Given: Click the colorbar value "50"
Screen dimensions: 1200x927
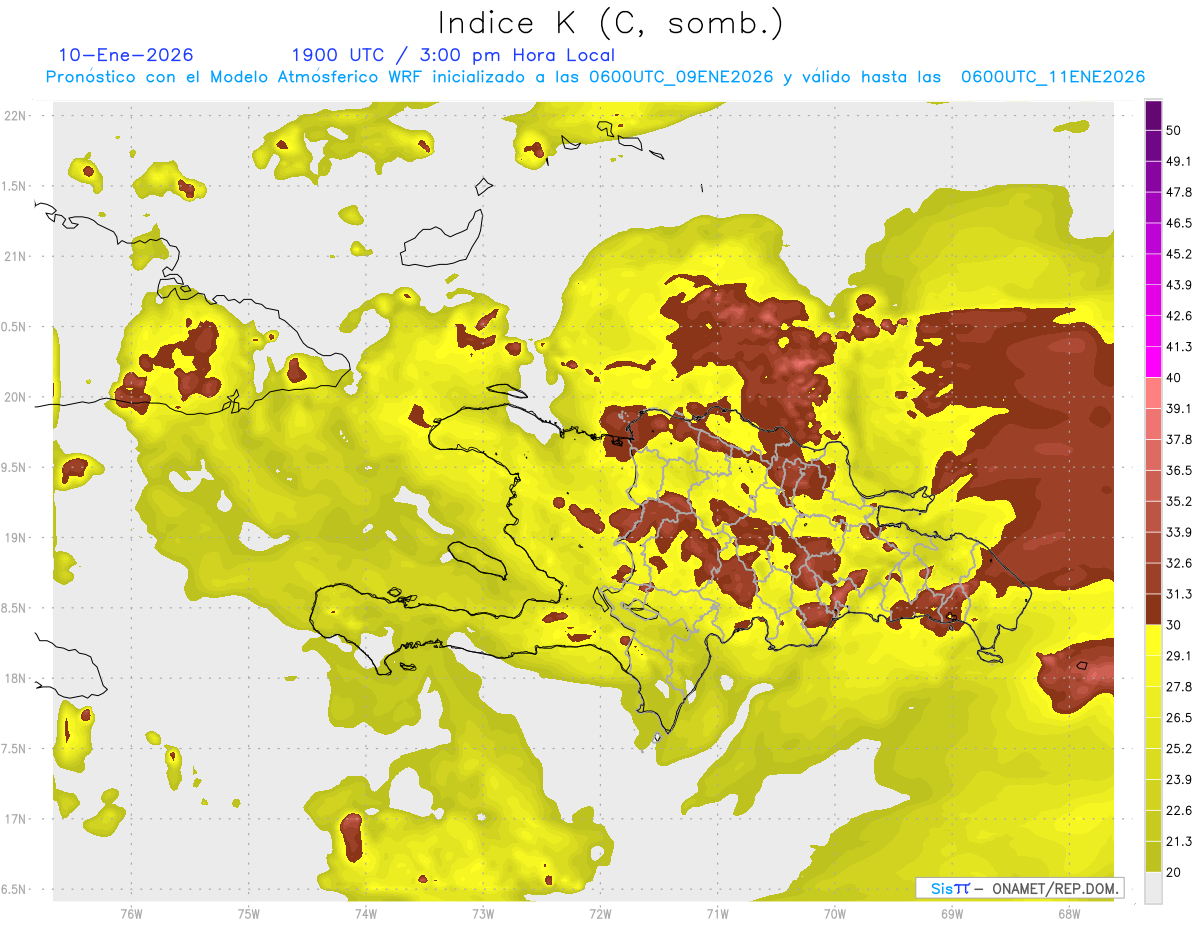Looking at the screenshot, I should click(x=1174, y=130).
